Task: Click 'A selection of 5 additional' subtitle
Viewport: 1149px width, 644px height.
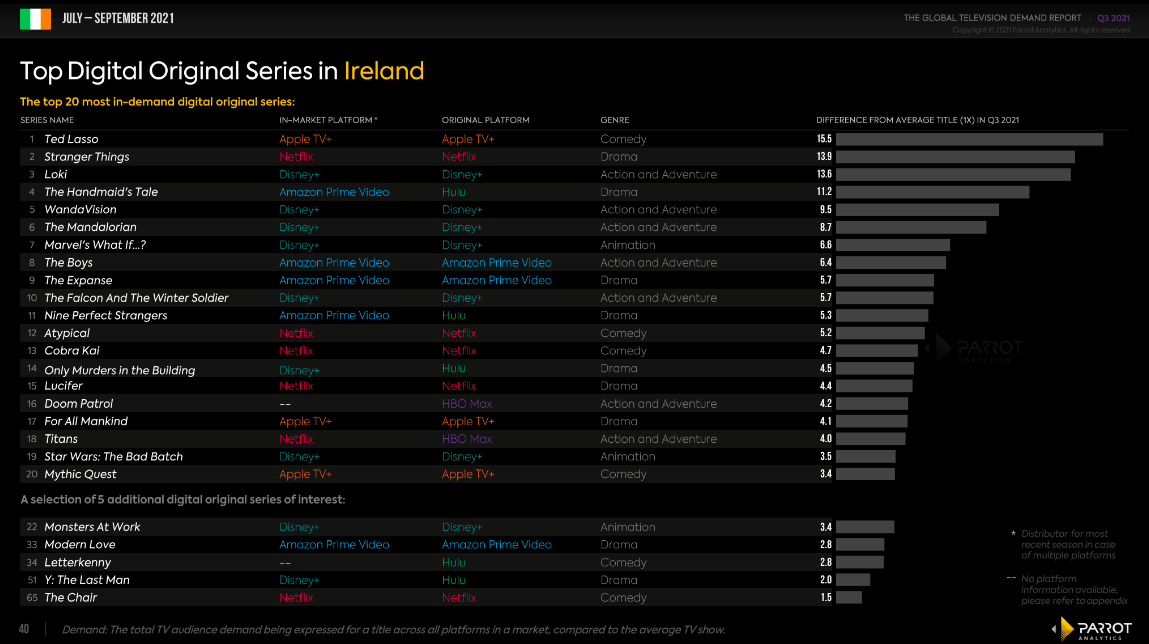Action: click(x=182, y=500)
